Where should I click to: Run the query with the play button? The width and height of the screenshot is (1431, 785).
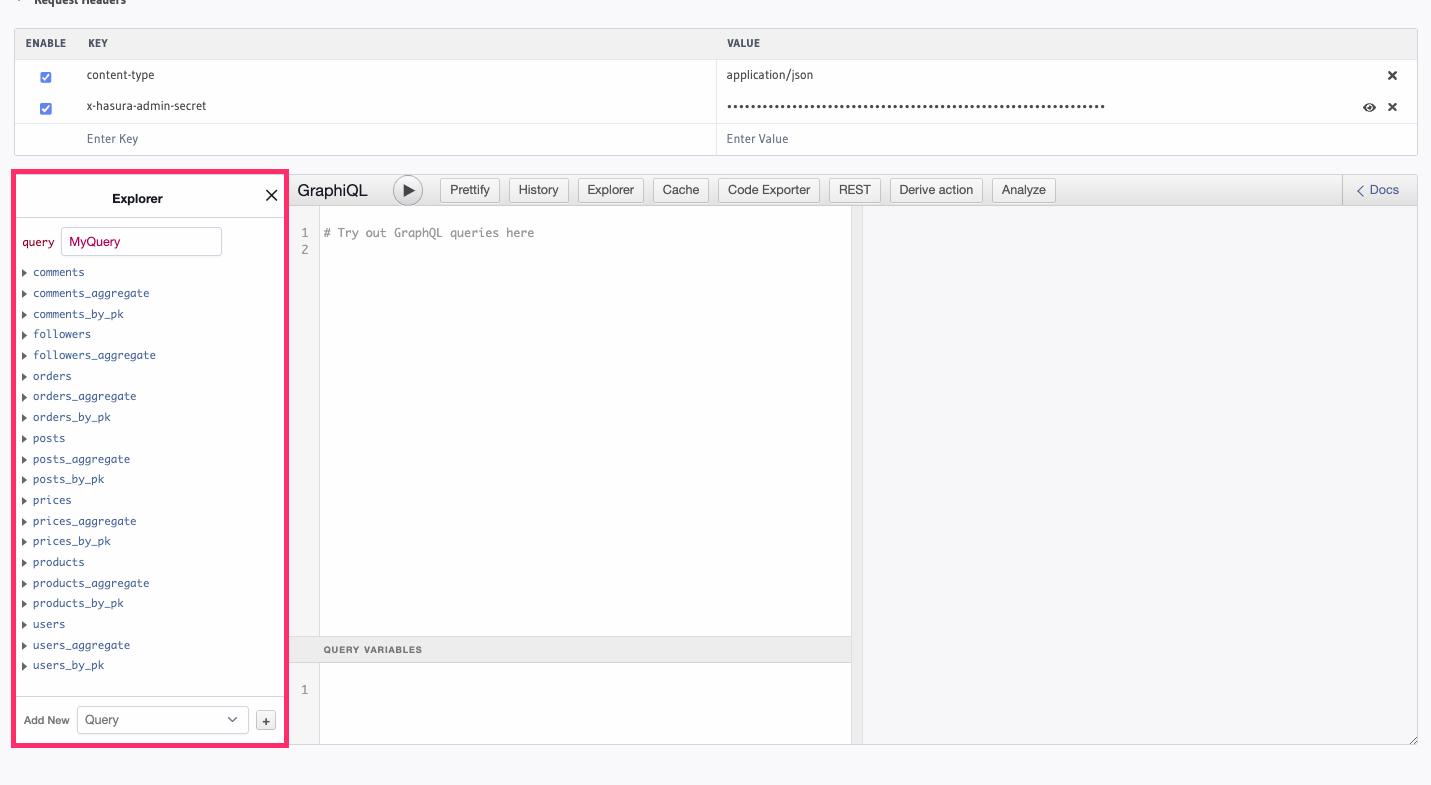(407, 189)
